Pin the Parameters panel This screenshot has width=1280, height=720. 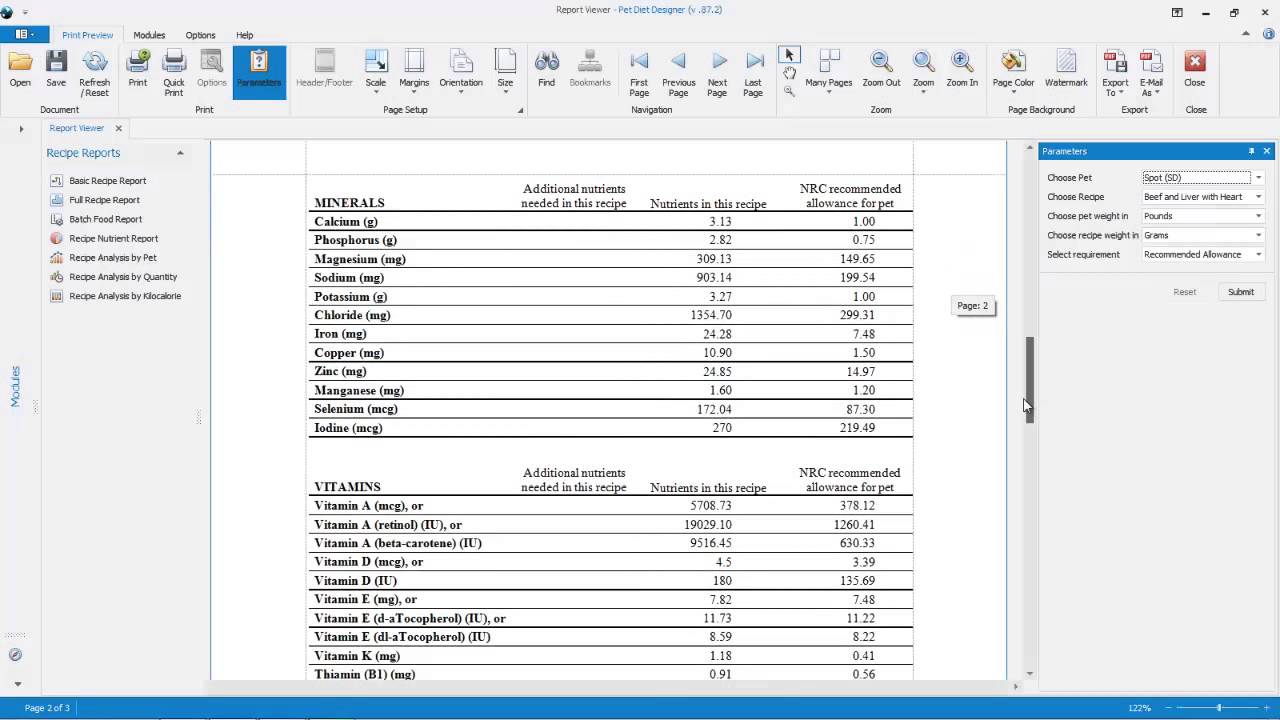tap(1251, 151)
